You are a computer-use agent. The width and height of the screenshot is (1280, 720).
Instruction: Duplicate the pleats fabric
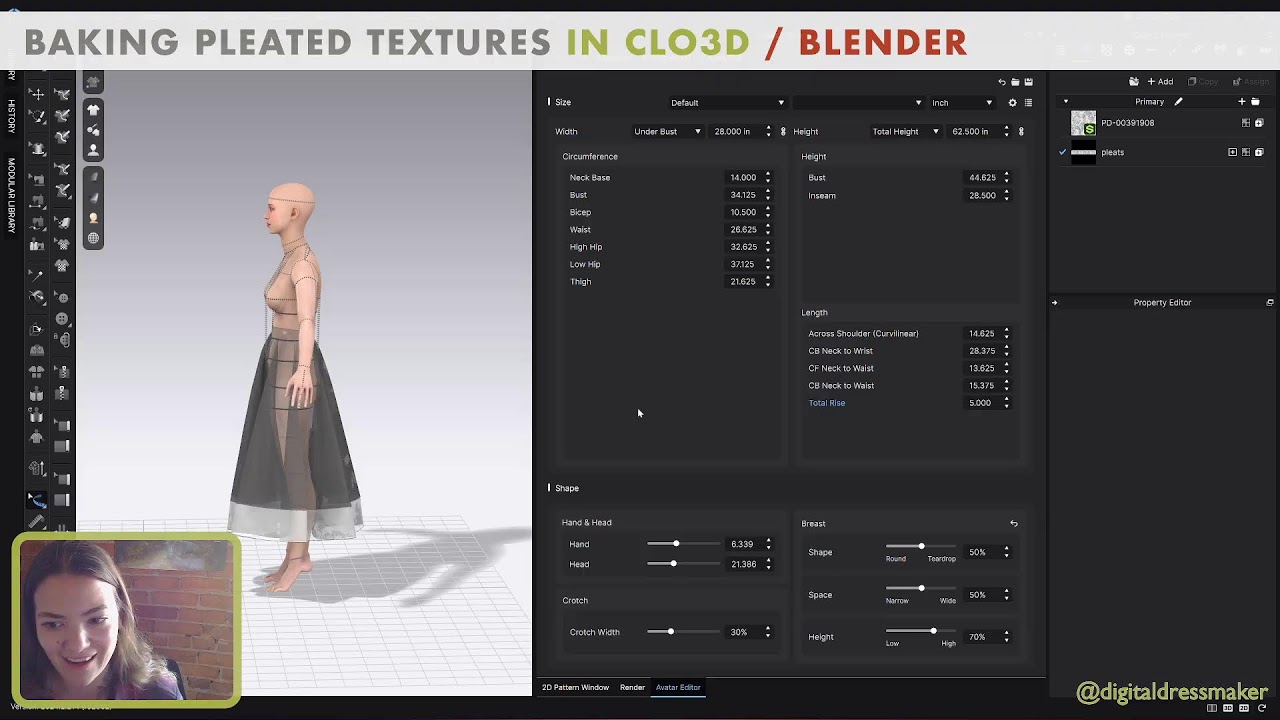click(x=1259, y=152)
